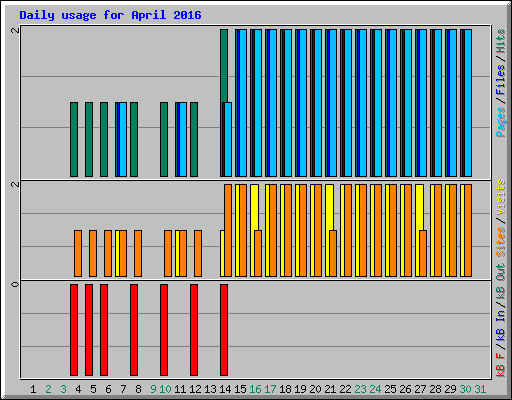Image resolution: width=512 pixels, height=400 pixels.
Task: Select day label 12 on the x-axis
Action: (195, 389)
